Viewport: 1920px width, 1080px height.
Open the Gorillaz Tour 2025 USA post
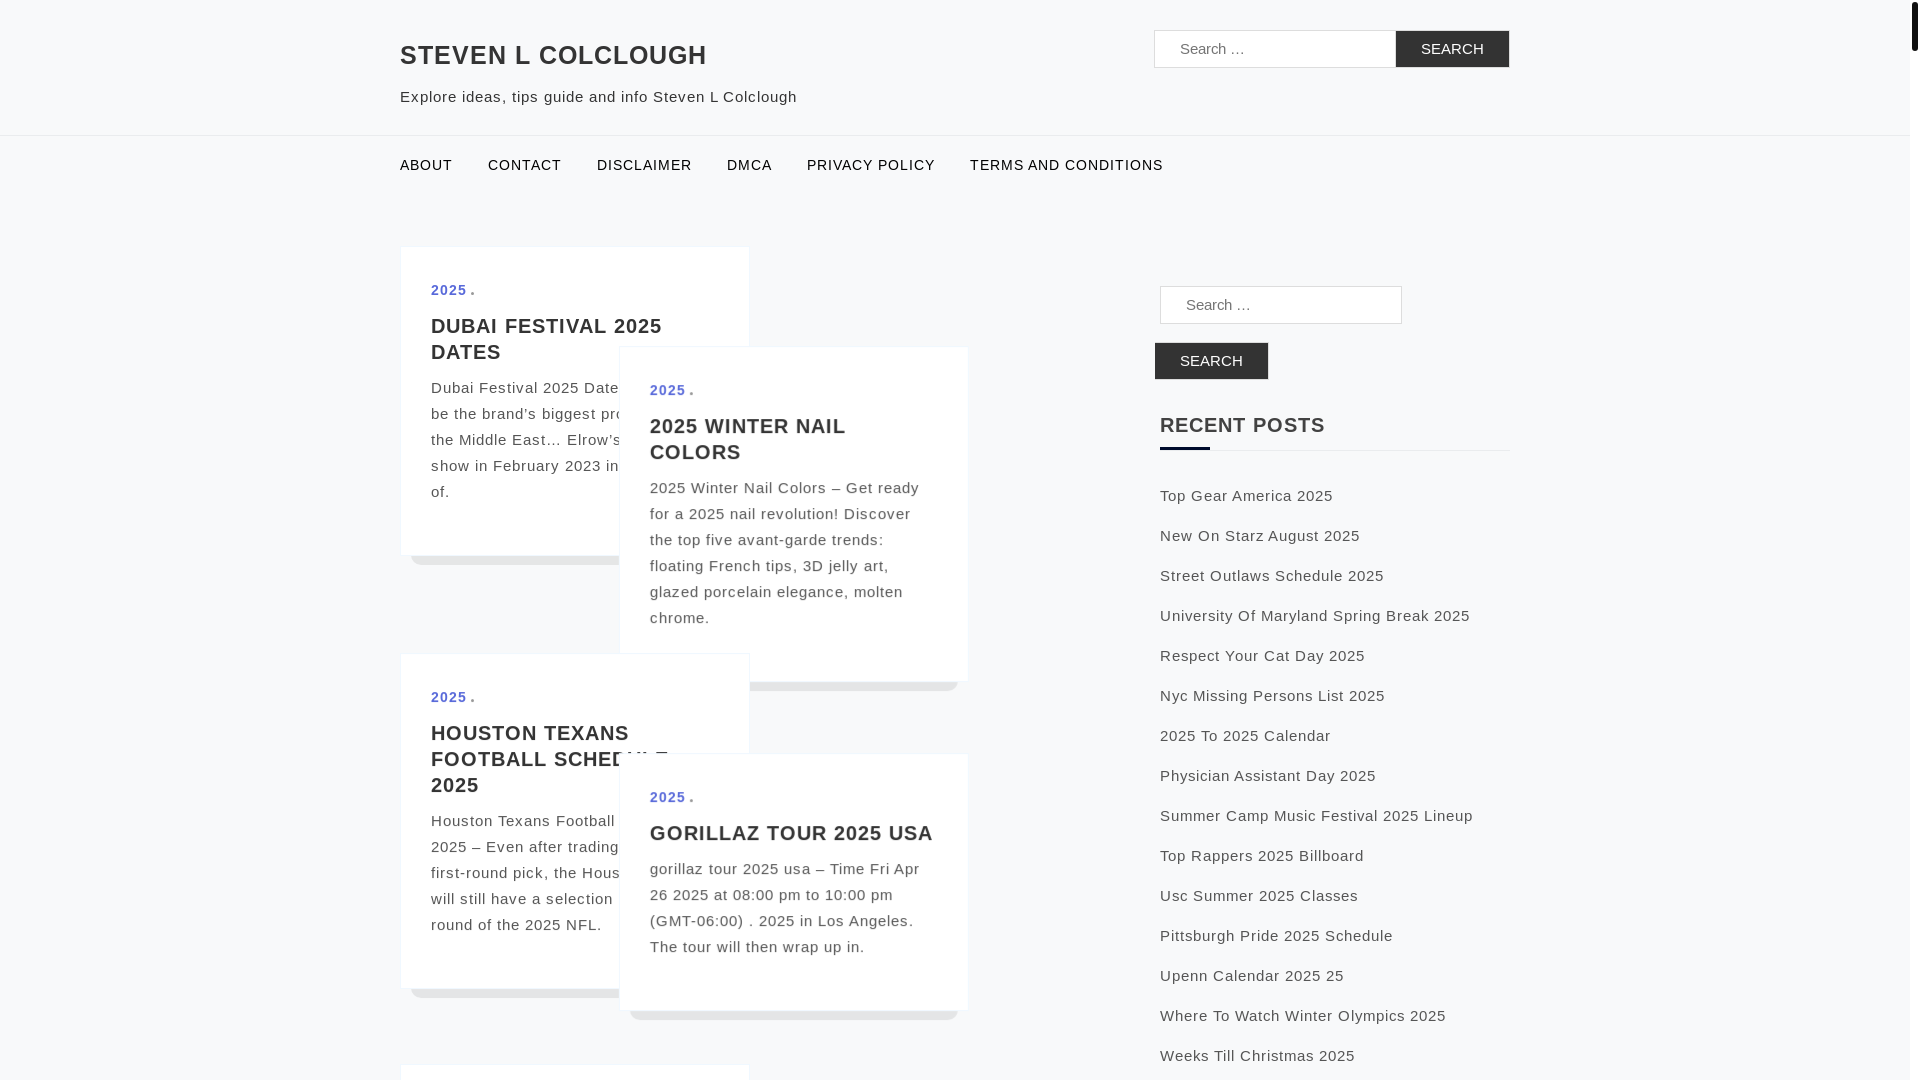point(791,833)
